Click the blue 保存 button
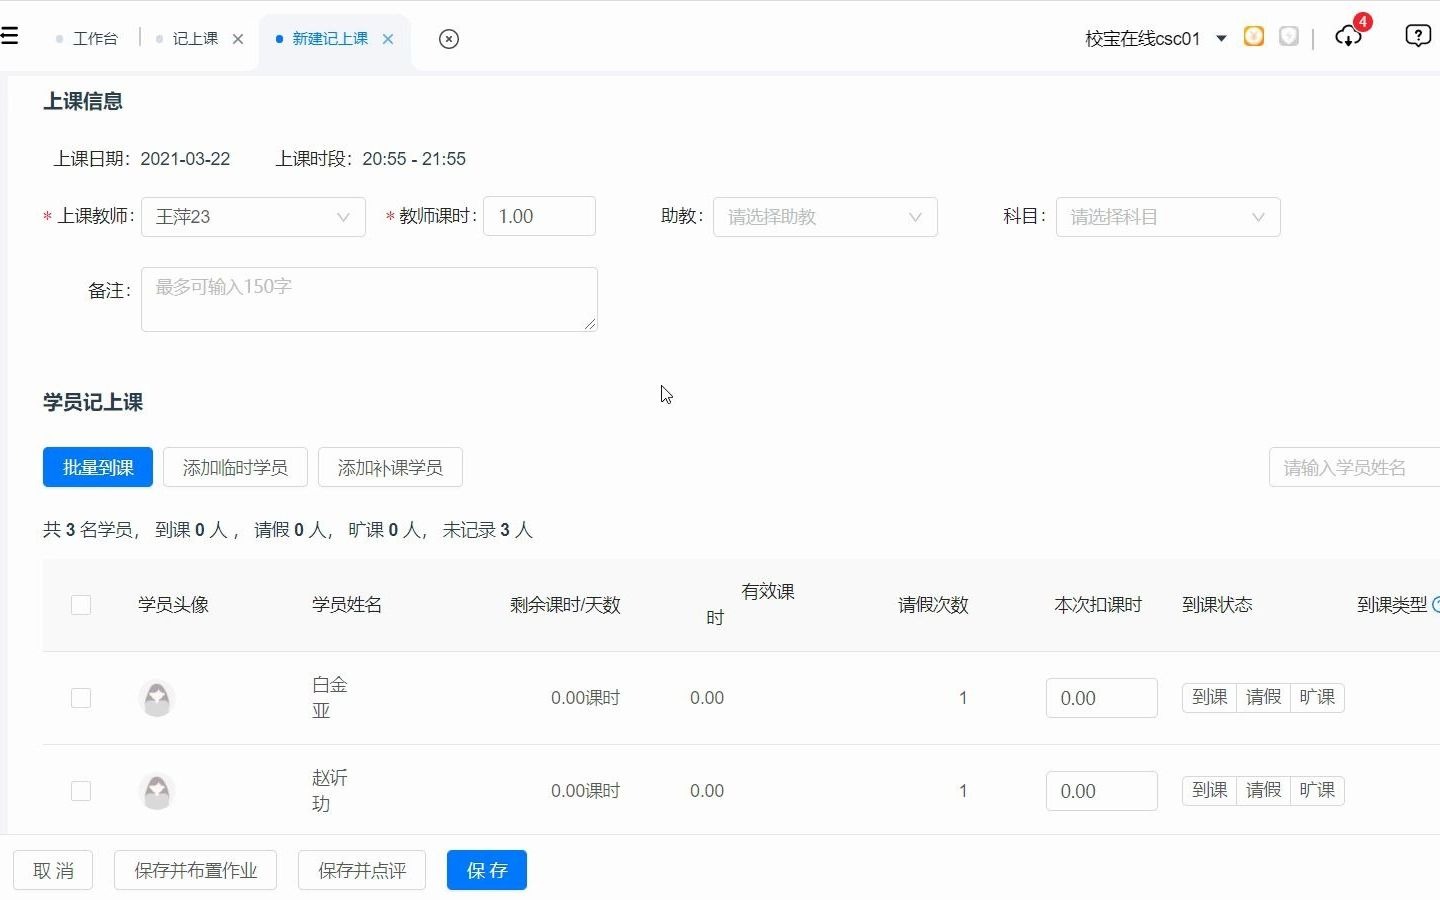The width and height of the screenshot is (1440, 900). pyautogui.click(x=487, y=870)
